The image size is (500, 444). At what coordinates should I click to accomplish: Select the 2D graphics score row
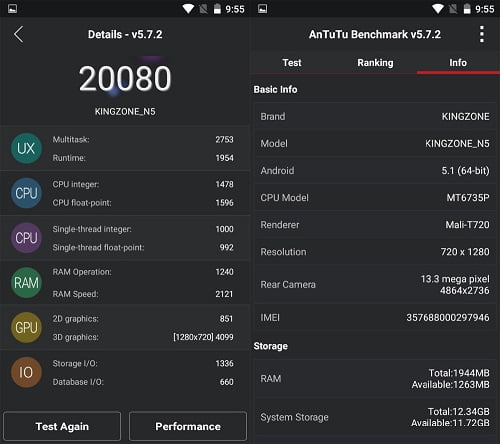point(143,319)
